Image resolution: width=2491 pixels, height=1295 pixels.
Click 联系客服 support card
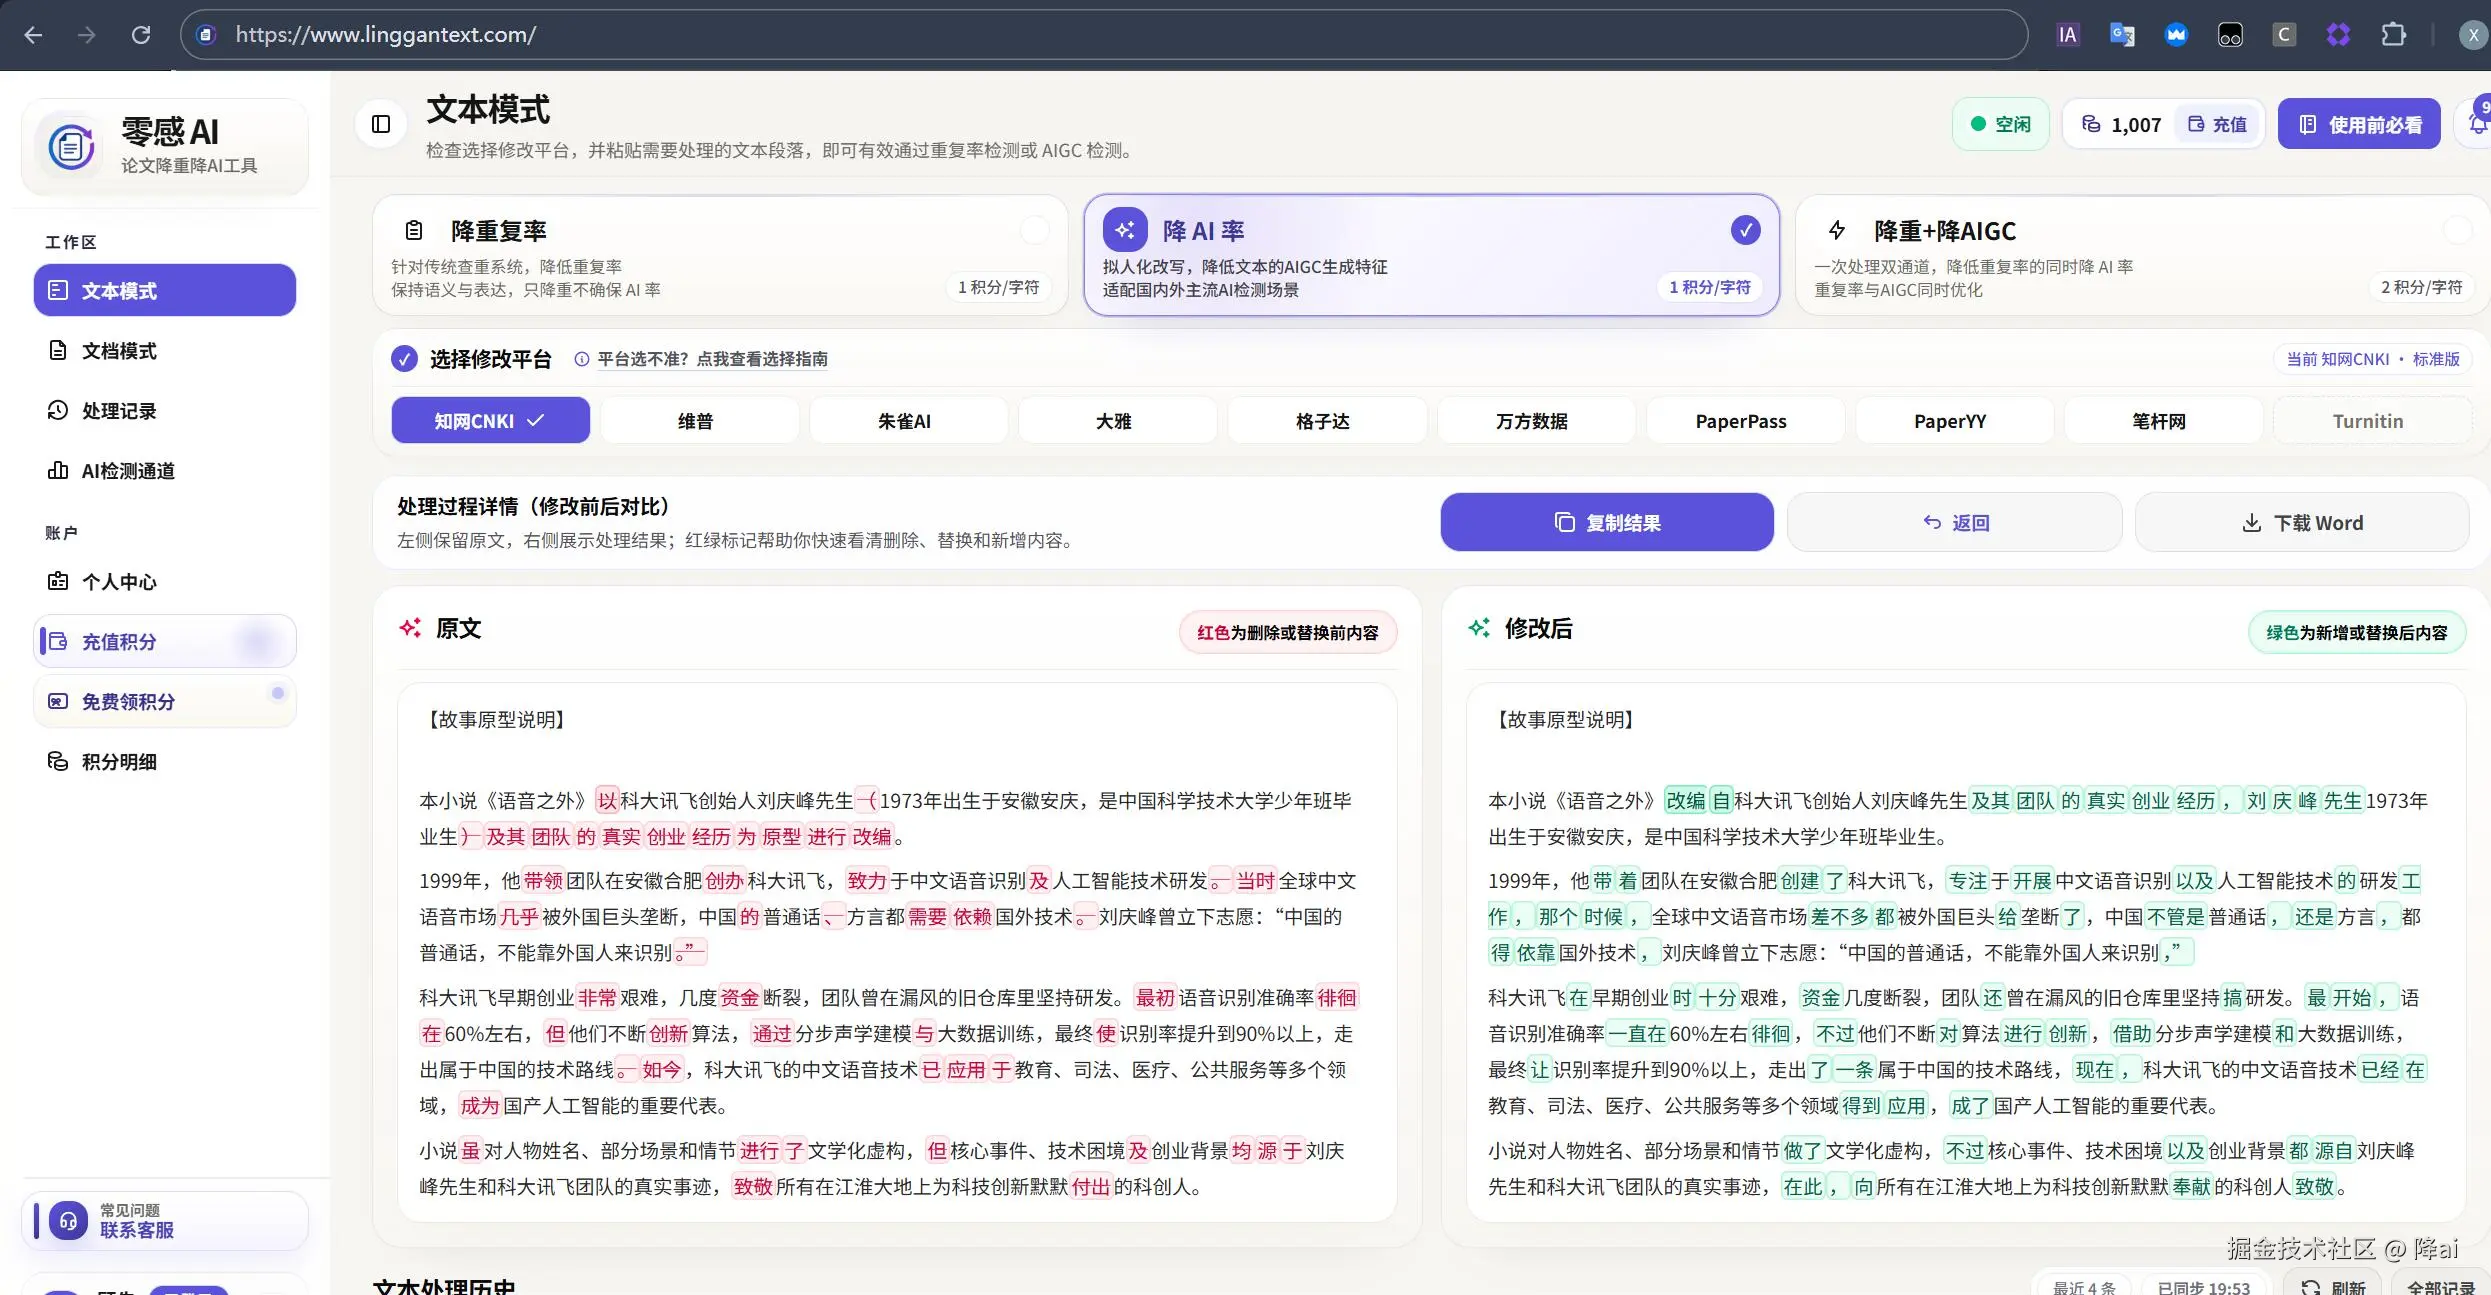point(165,1220)
